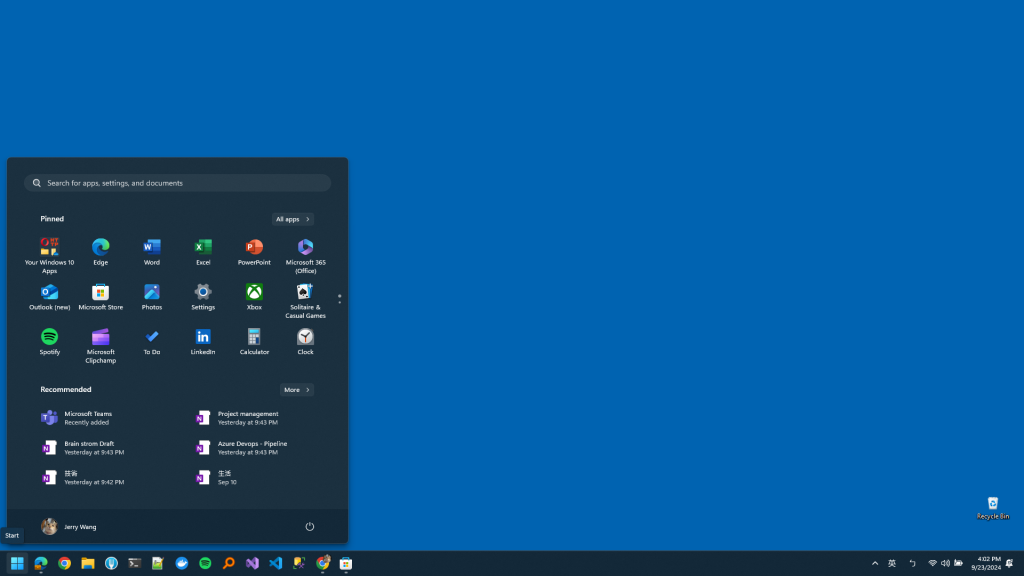This screenshot has width=1024, height=576.
Task: Open Word from the Start menu
Action: click(x=152, y=252)
